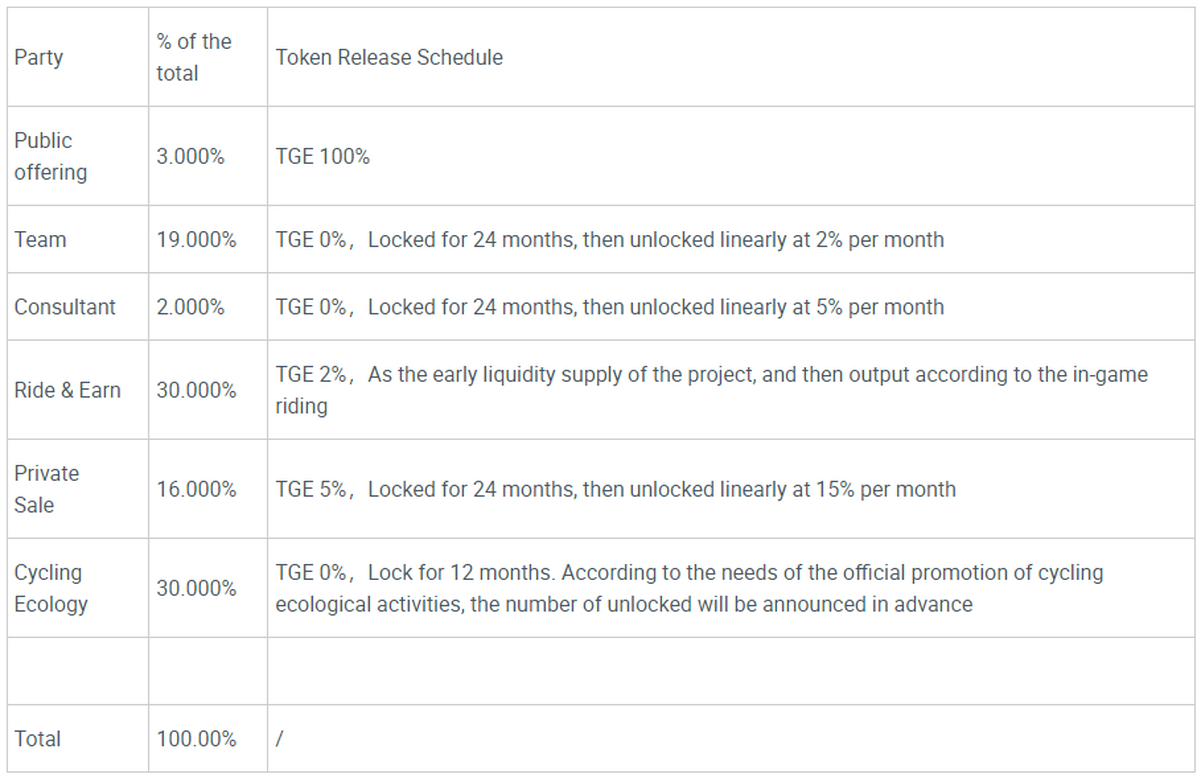1200x778 pixels.
Task: Select the Ride & Earn release schedule text
Action: pos(711,390)
